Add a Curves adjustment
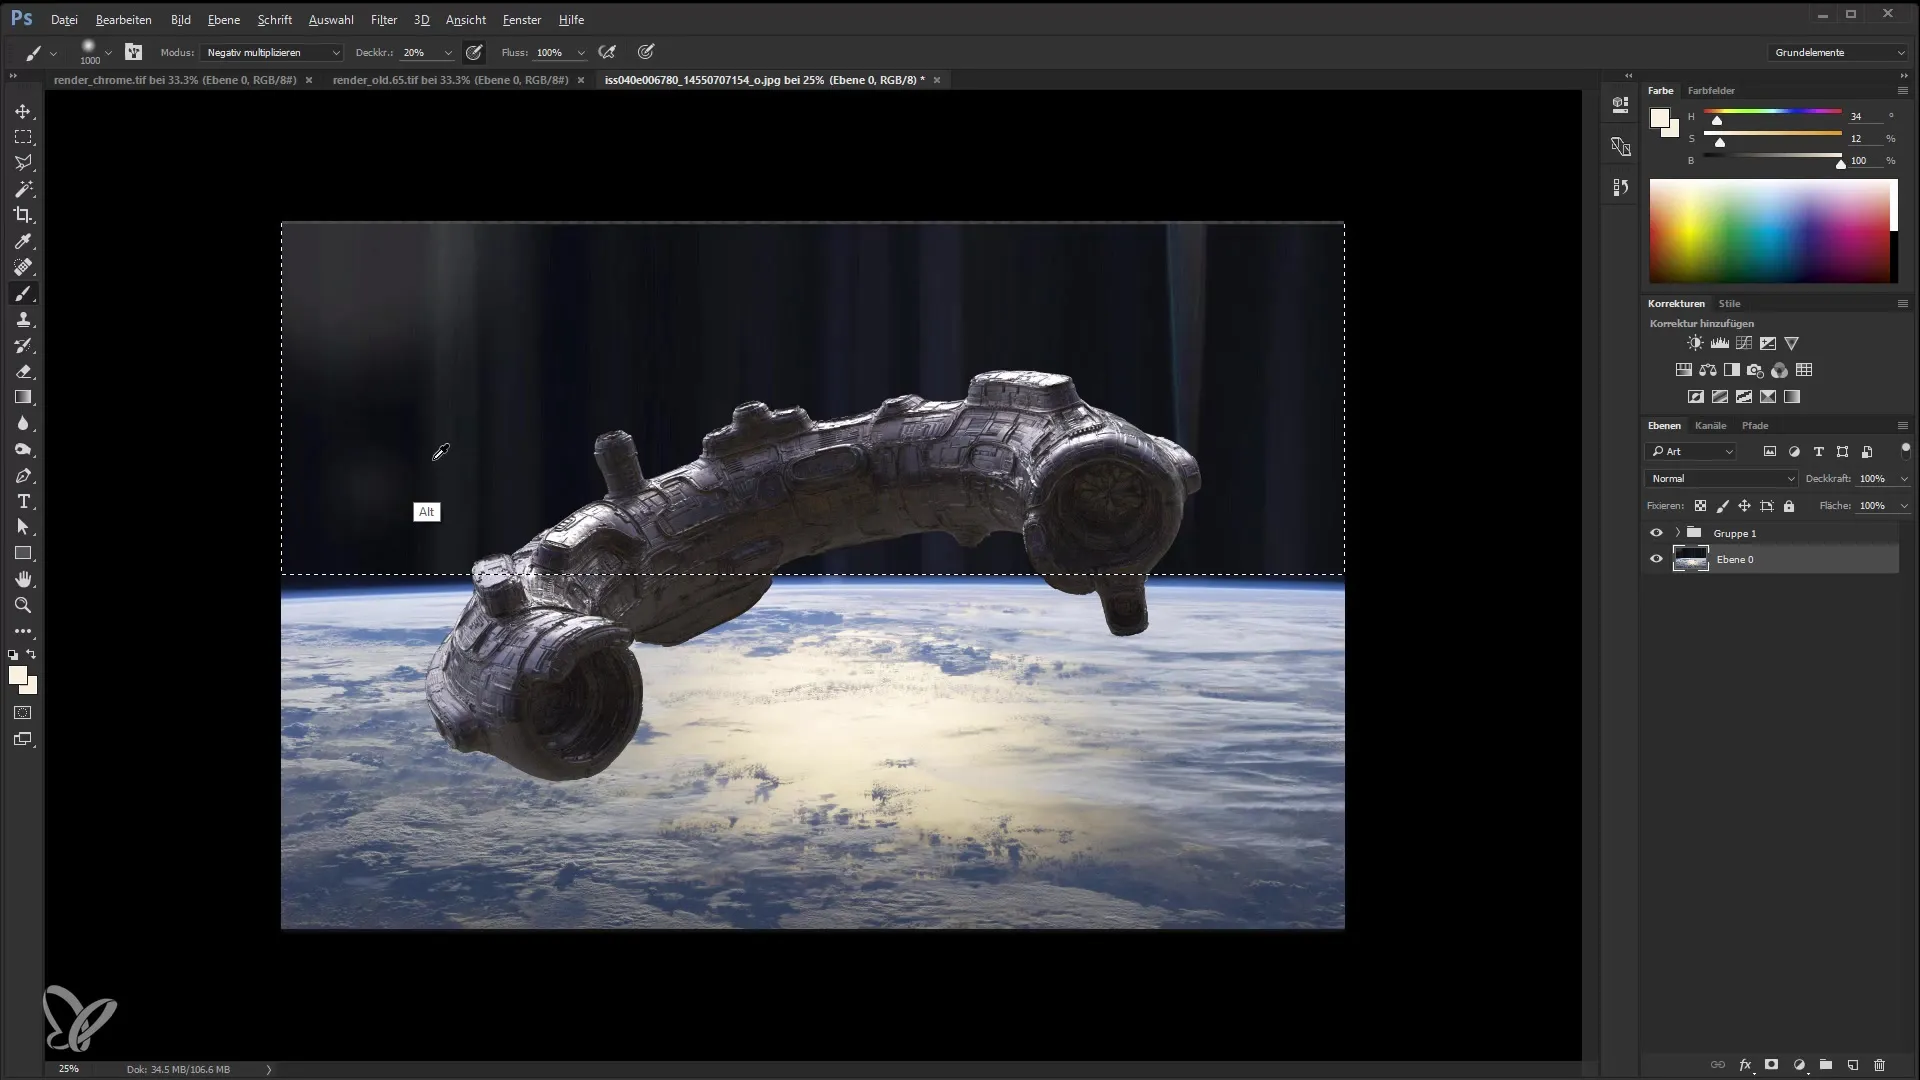 1744,344
